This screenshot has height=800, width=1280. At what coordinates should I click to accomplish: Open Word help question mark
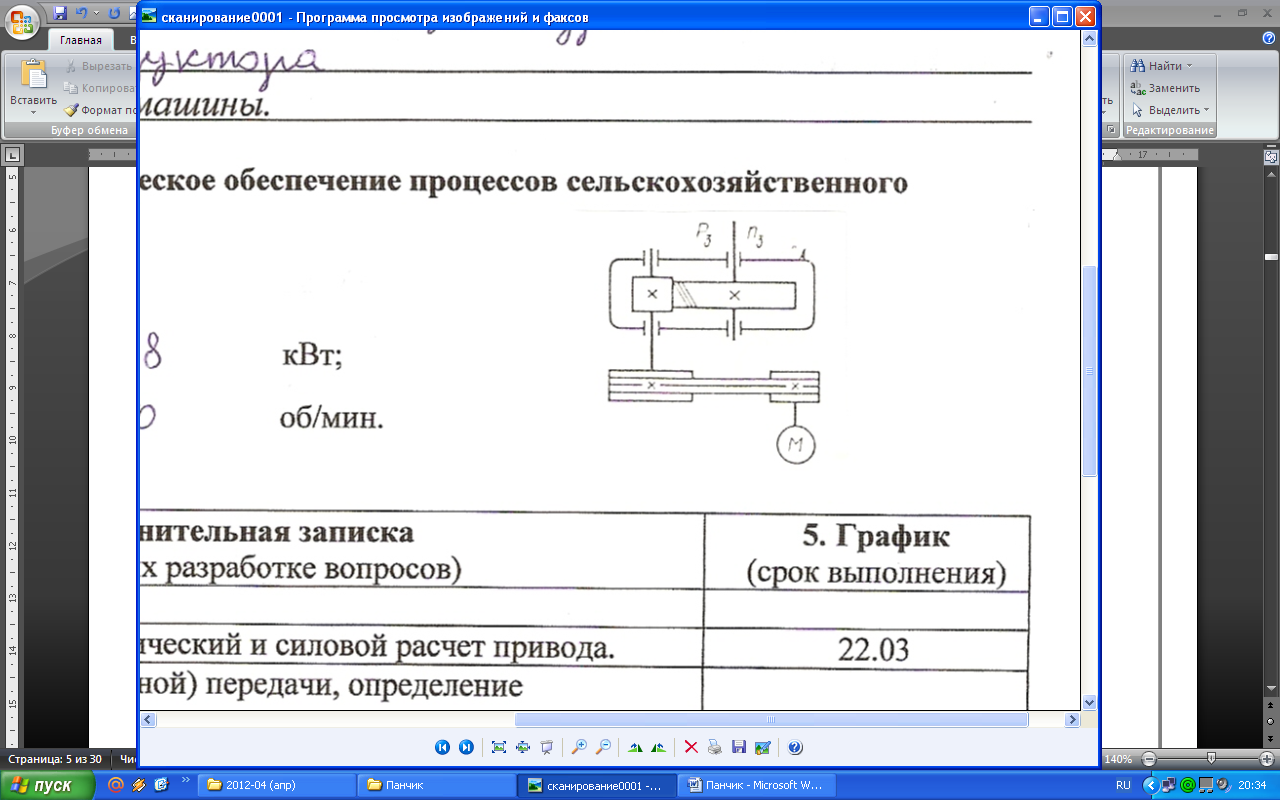click(x=1268, y=38)
